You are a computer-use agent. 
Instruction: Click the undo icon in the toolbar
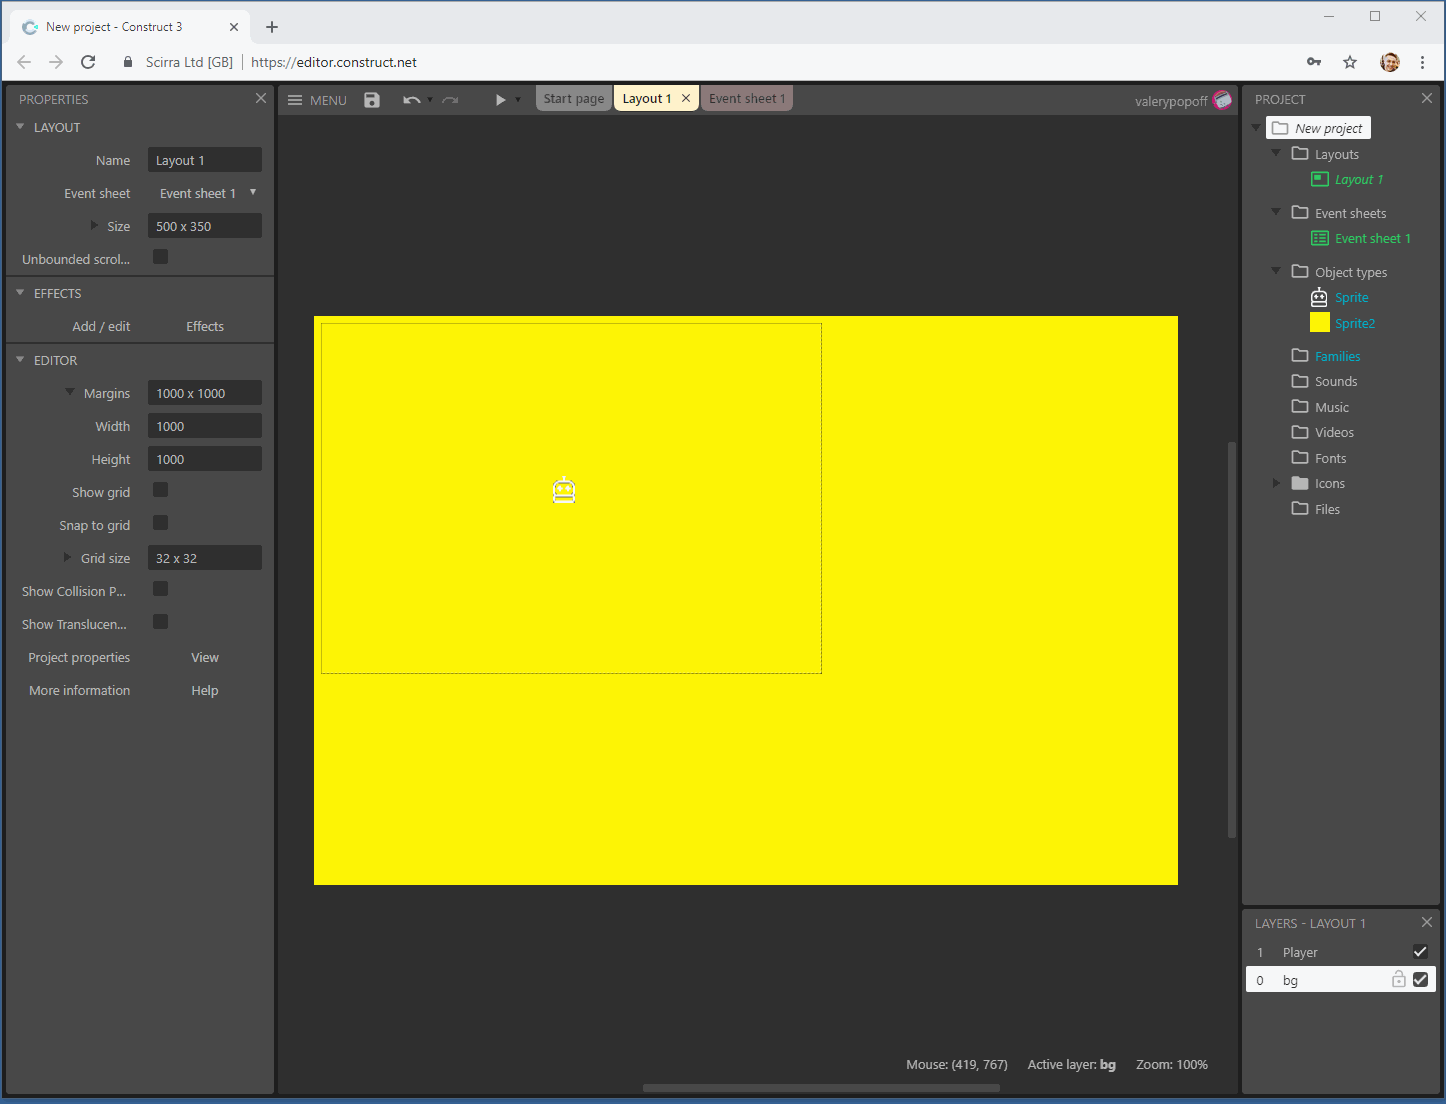[x=413, y=99]
